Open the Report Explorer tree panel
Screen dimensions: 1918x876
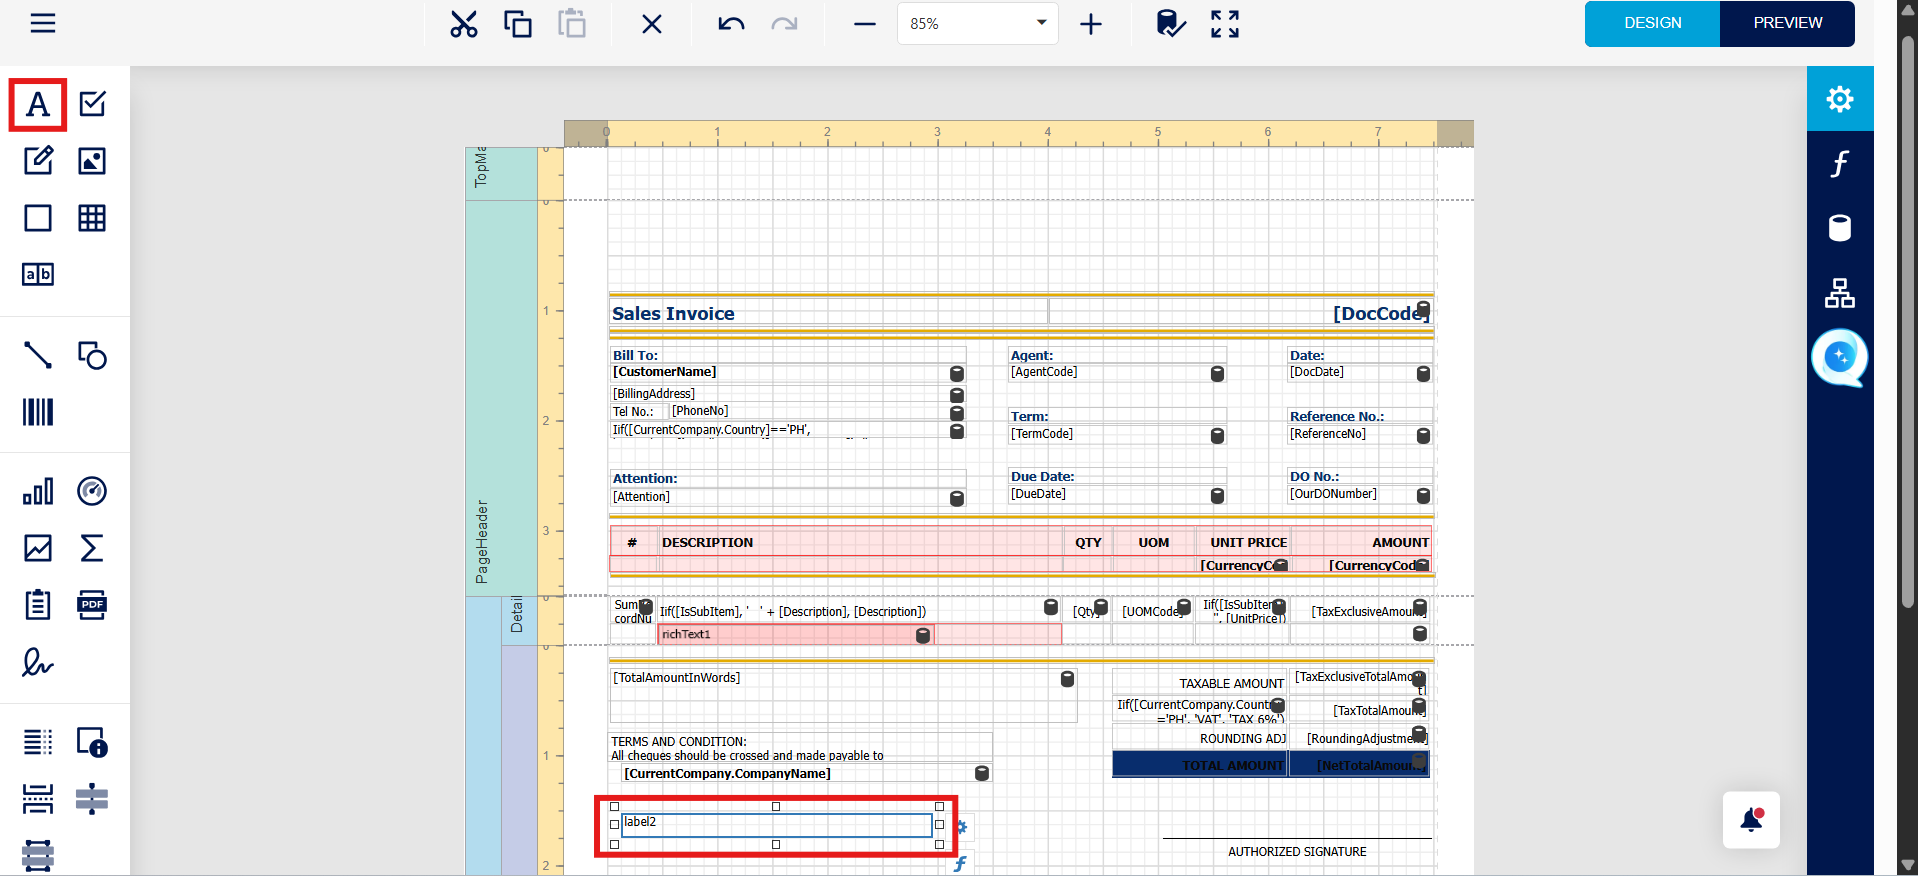[x=1839, y=293]
